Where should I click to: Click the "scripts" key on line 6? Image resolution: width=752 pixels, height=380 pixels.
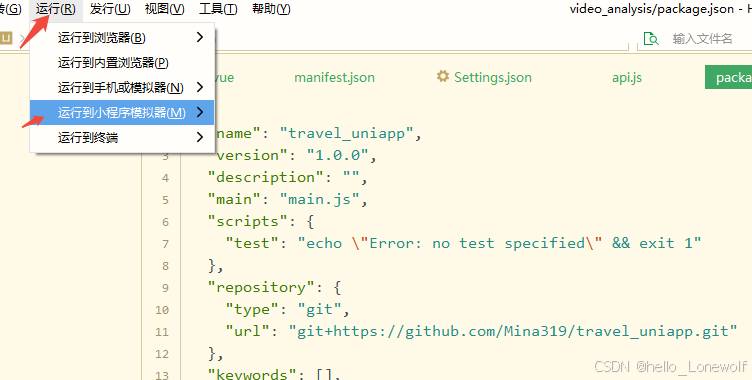[x=248, y=221]
